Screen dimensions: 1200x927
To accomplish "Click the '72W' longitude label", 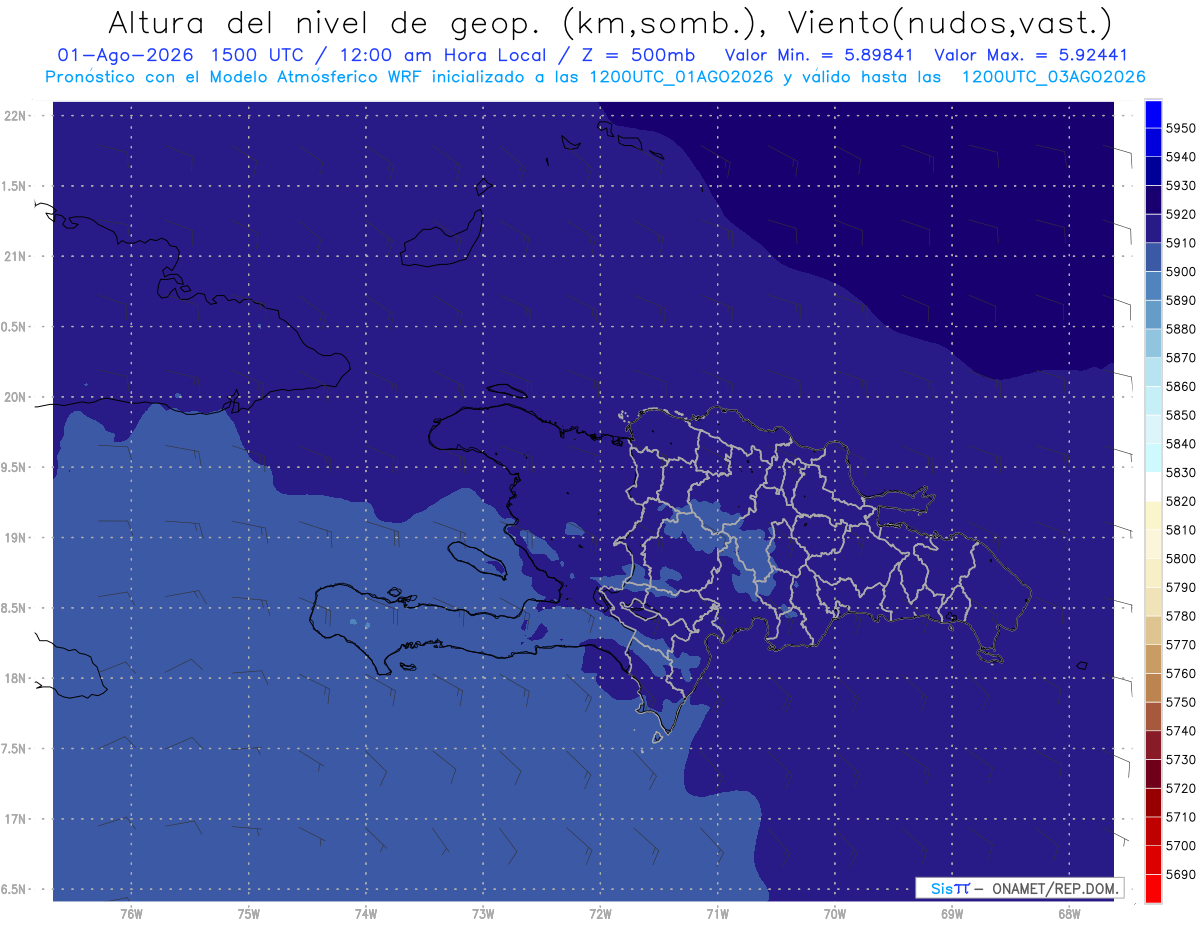I will click(x=600, y=914).
